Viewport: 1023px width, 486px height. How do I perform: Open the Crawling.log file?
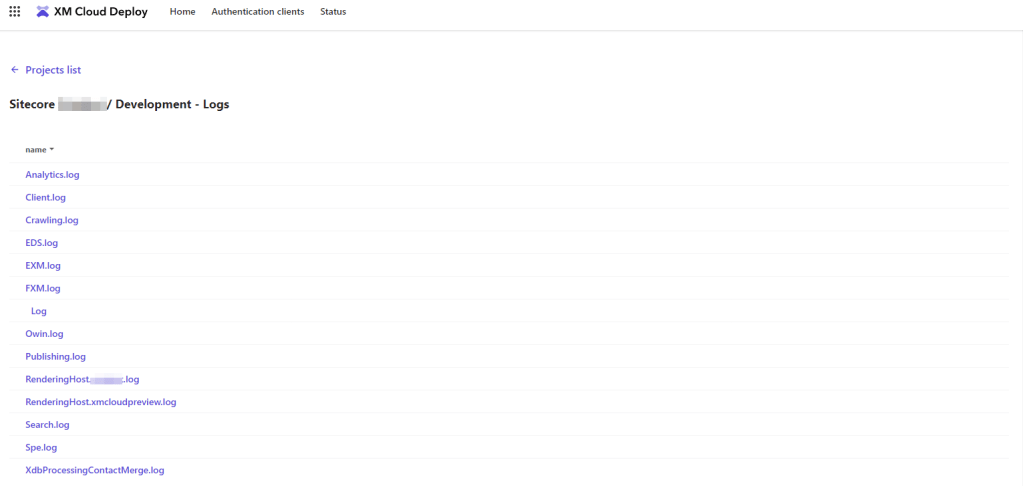(51, 220)
